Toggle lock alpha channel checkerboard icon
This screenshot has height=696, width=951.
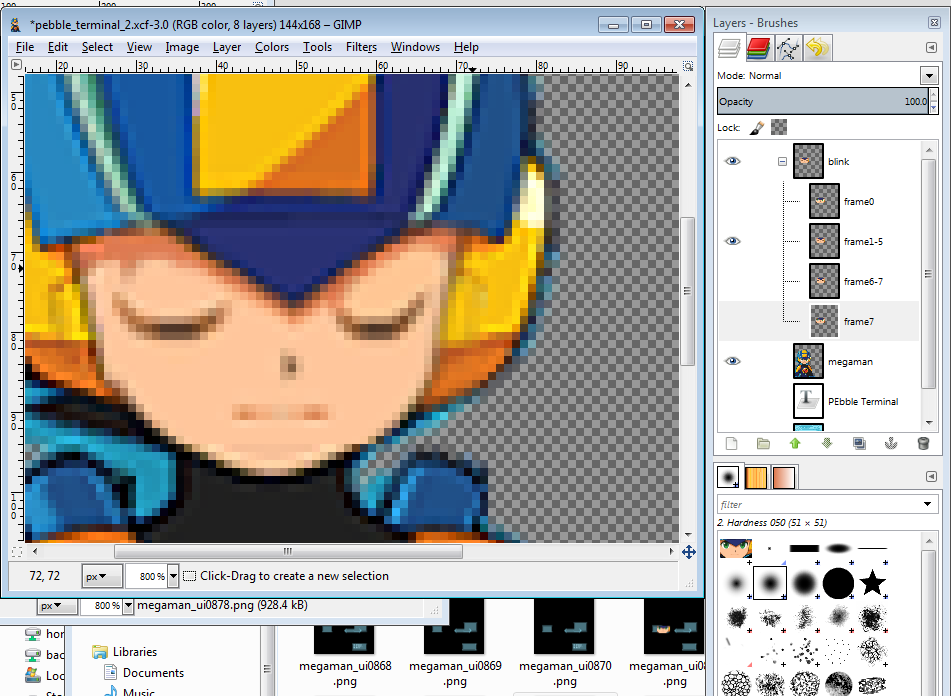(779, 127)
